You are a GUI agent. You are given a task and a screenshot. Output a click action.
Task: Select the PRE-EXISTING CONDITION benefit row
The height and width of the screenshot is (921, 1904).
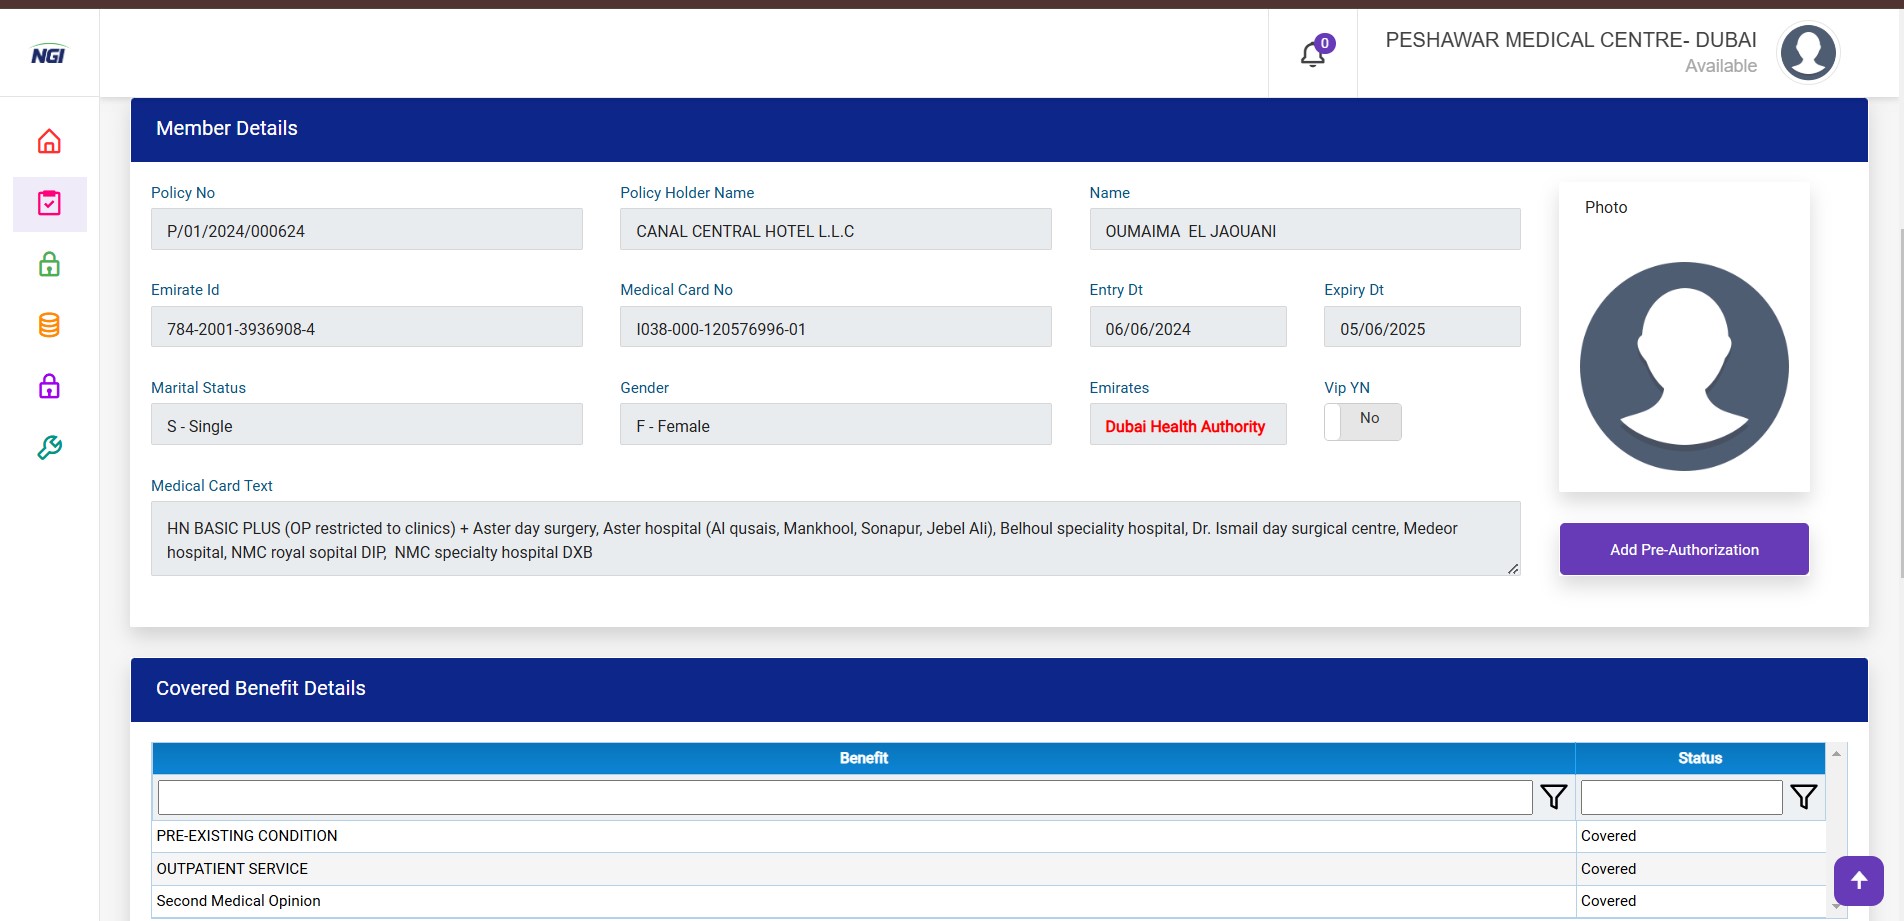[247, 836]
